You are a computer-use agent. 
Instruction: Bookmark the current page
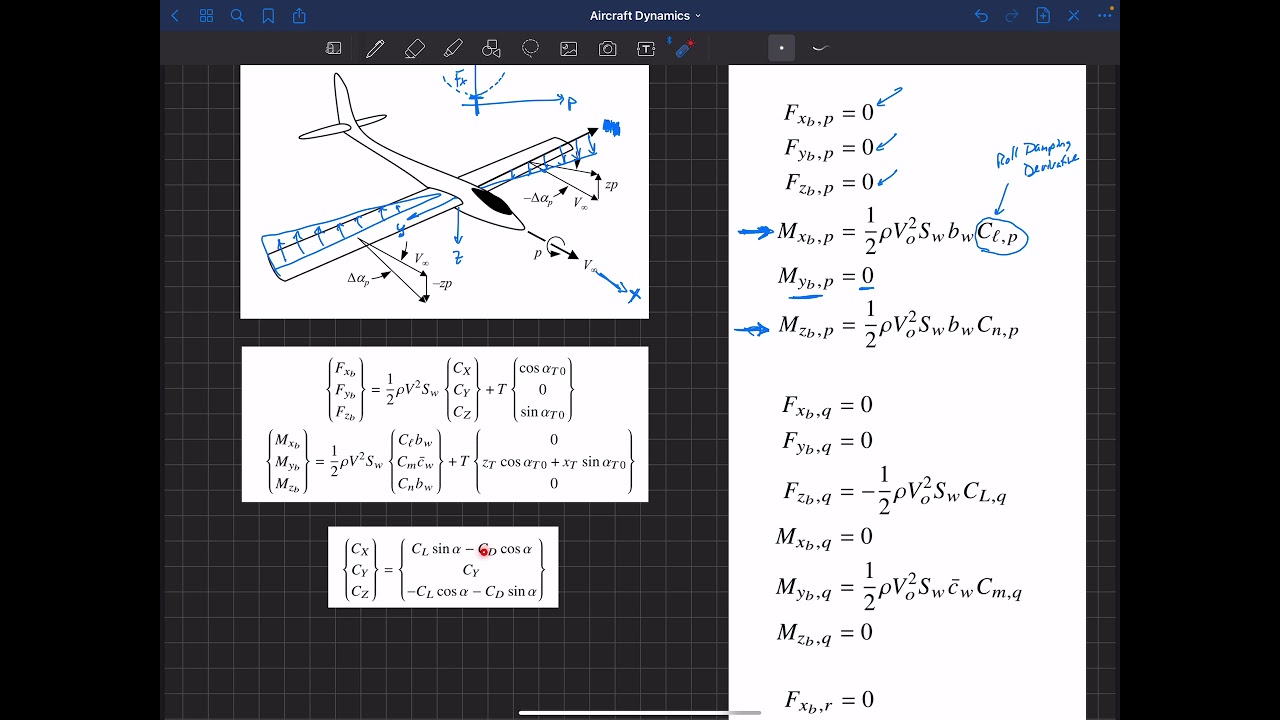pos(268,16)
